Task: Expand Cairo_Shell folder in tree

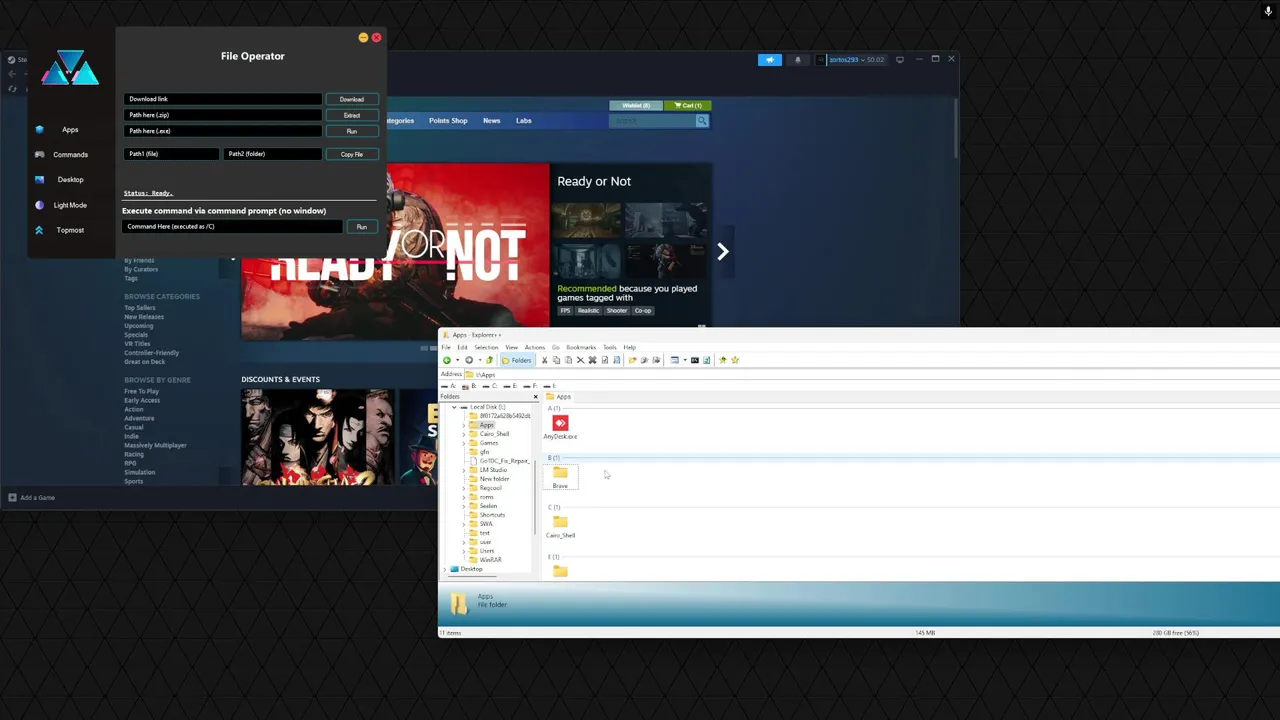Action: pyautogui.click(x=464, y=434)
